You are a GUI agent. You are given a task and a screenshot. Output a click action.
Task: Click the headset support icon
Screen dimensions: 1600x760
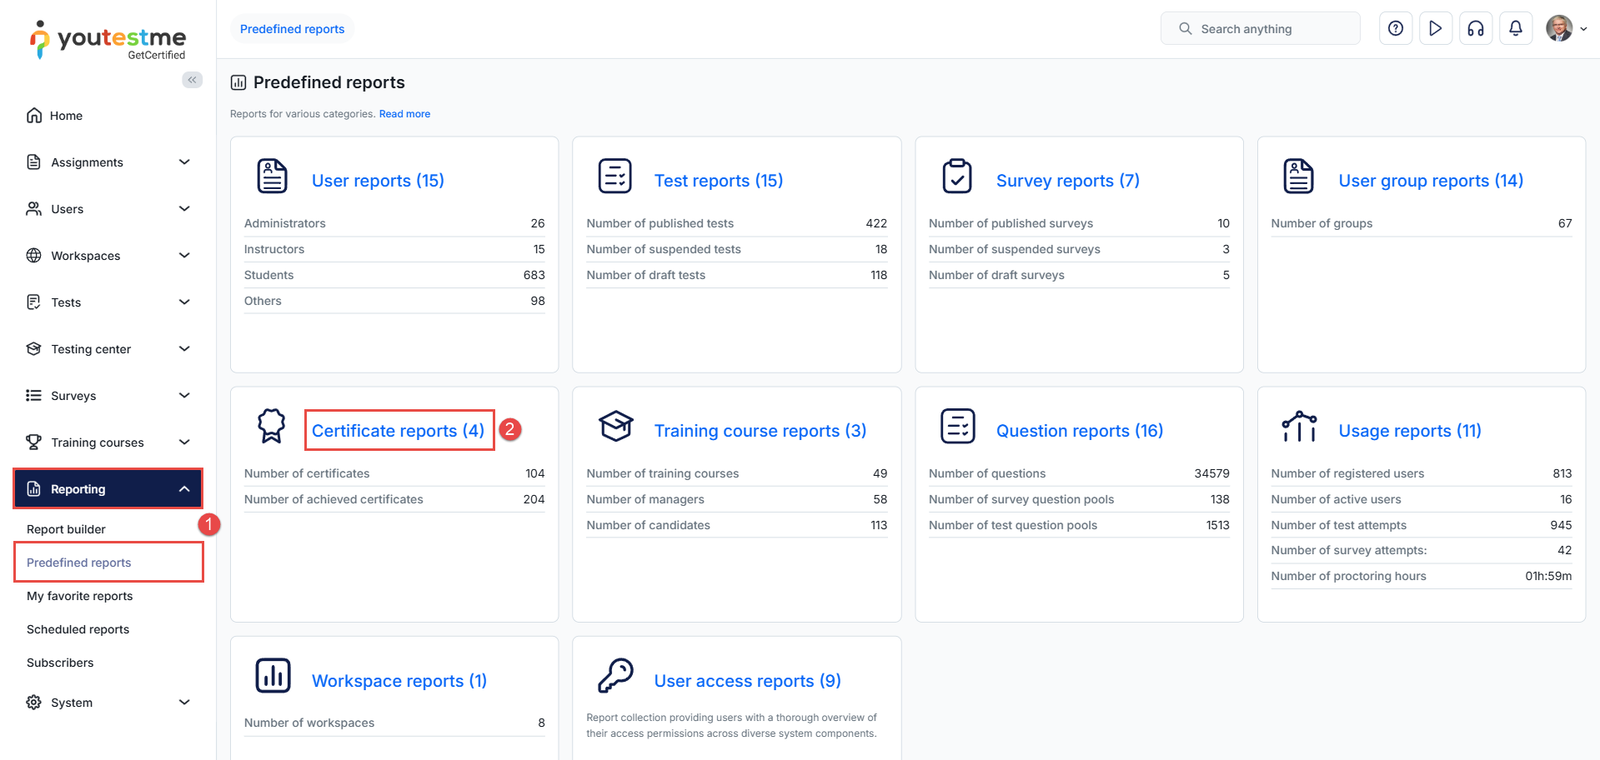[1475, 29]
